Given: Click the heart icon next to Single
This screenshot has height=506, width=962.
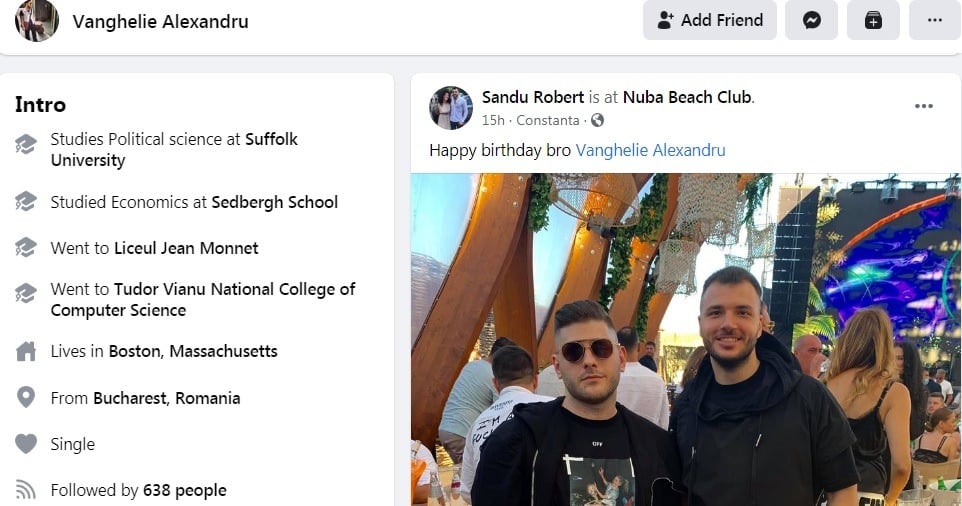Looking at the screenshot, I should (26, 444).
